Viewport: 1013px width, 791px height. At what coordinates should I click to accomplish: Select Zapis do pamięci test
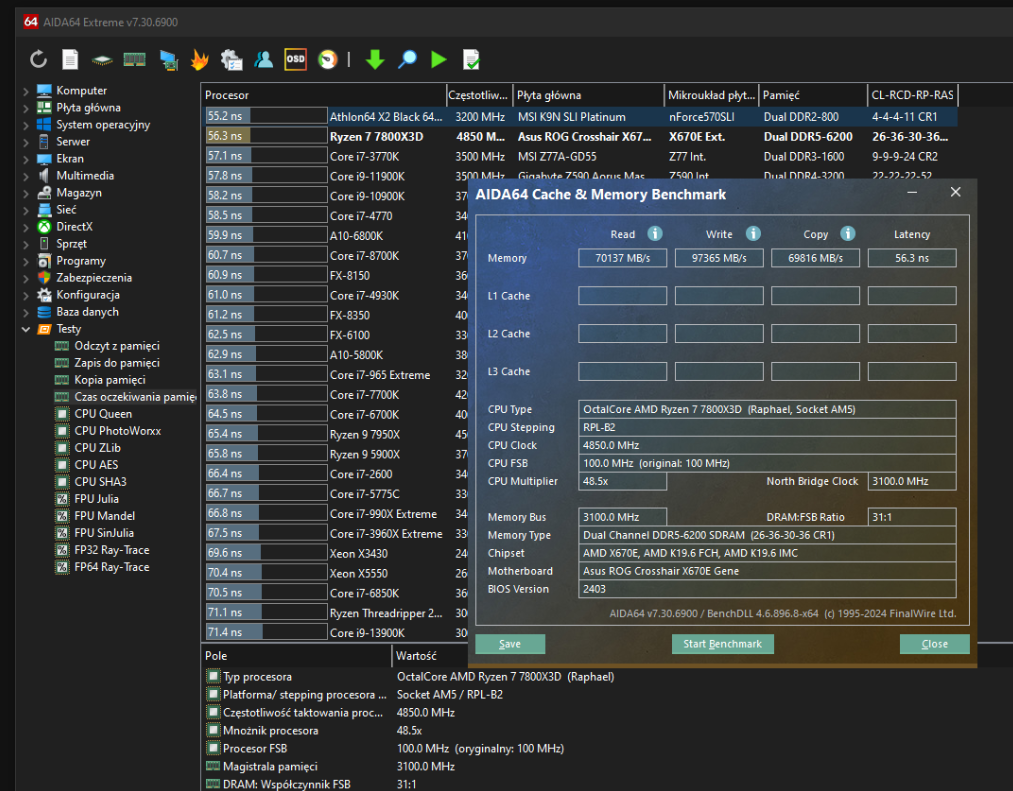pyautogui.click(x=117, y=363)
